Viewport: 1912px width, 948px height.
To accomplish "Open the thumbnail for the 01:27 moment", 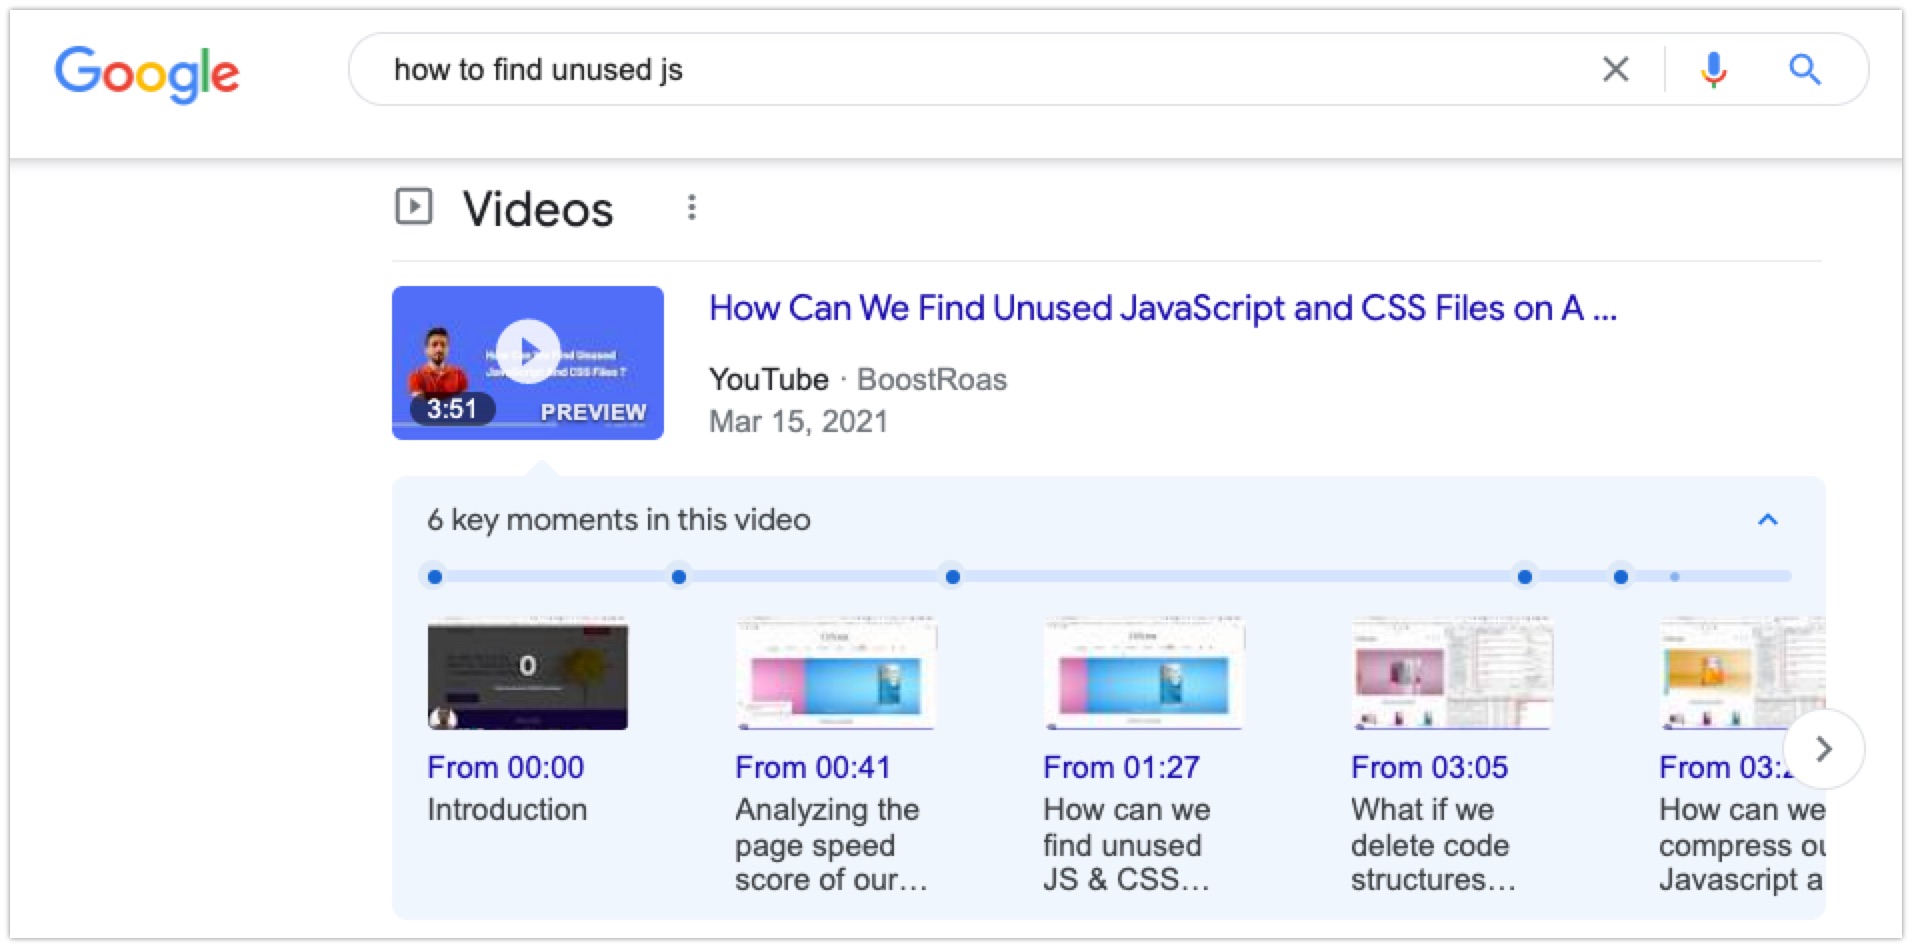I will point(1144,675).
